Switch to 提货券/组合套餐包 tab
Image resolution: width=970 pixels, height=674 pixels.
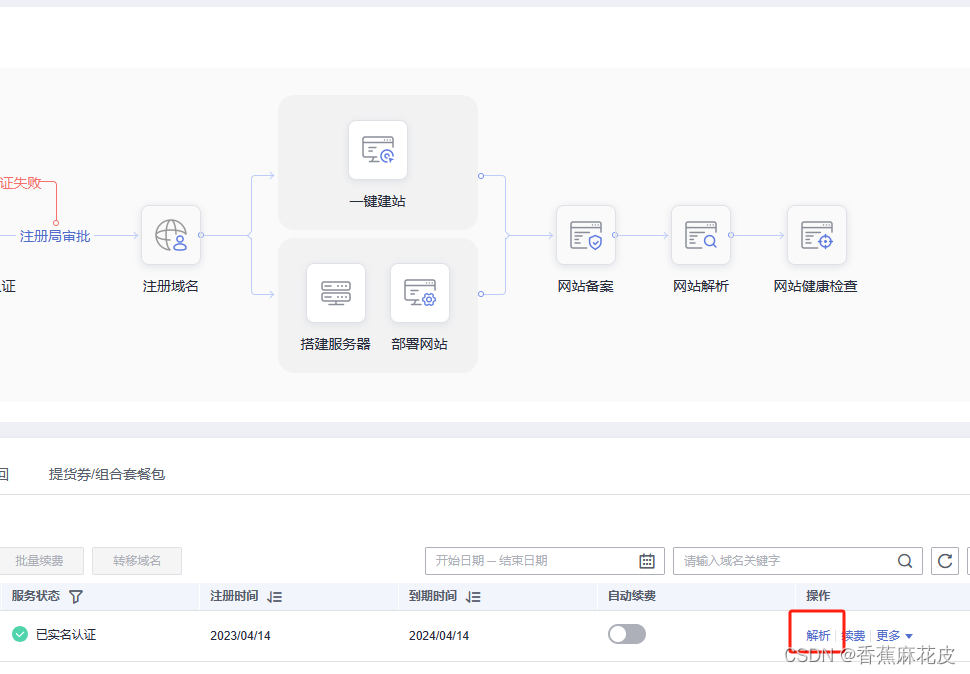pos(106,474)
